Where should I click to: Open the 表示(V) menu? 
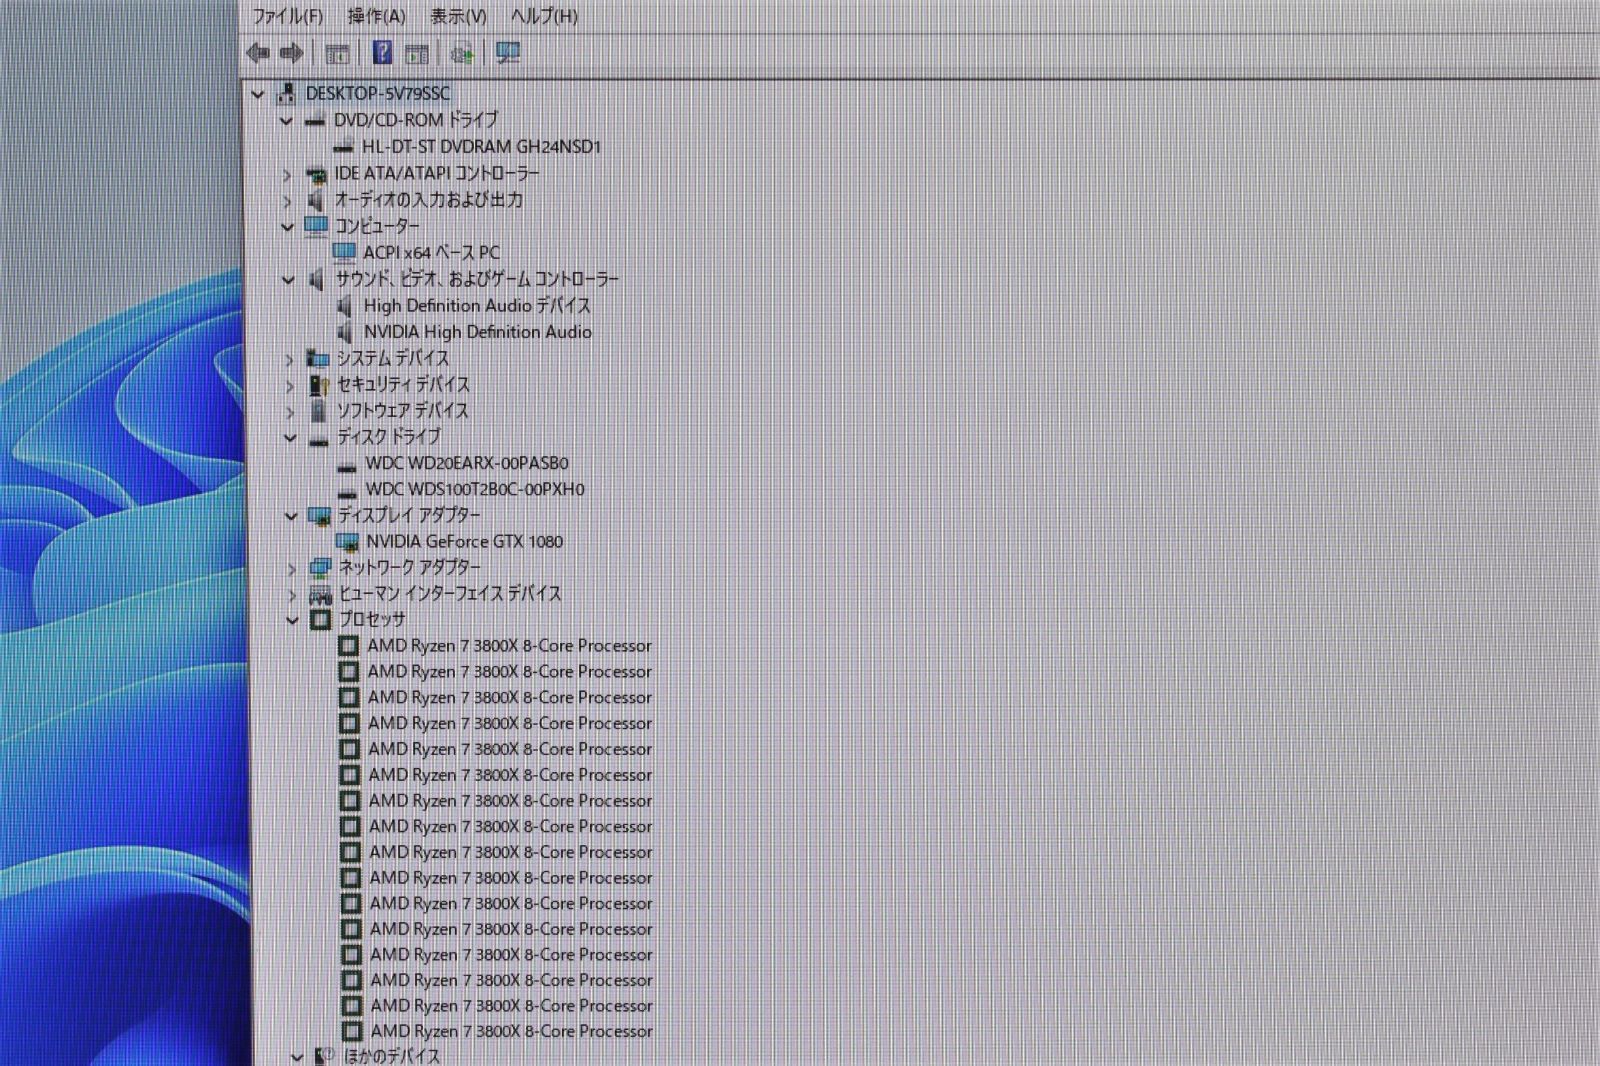pyautogui.click(x=458, y=16)
